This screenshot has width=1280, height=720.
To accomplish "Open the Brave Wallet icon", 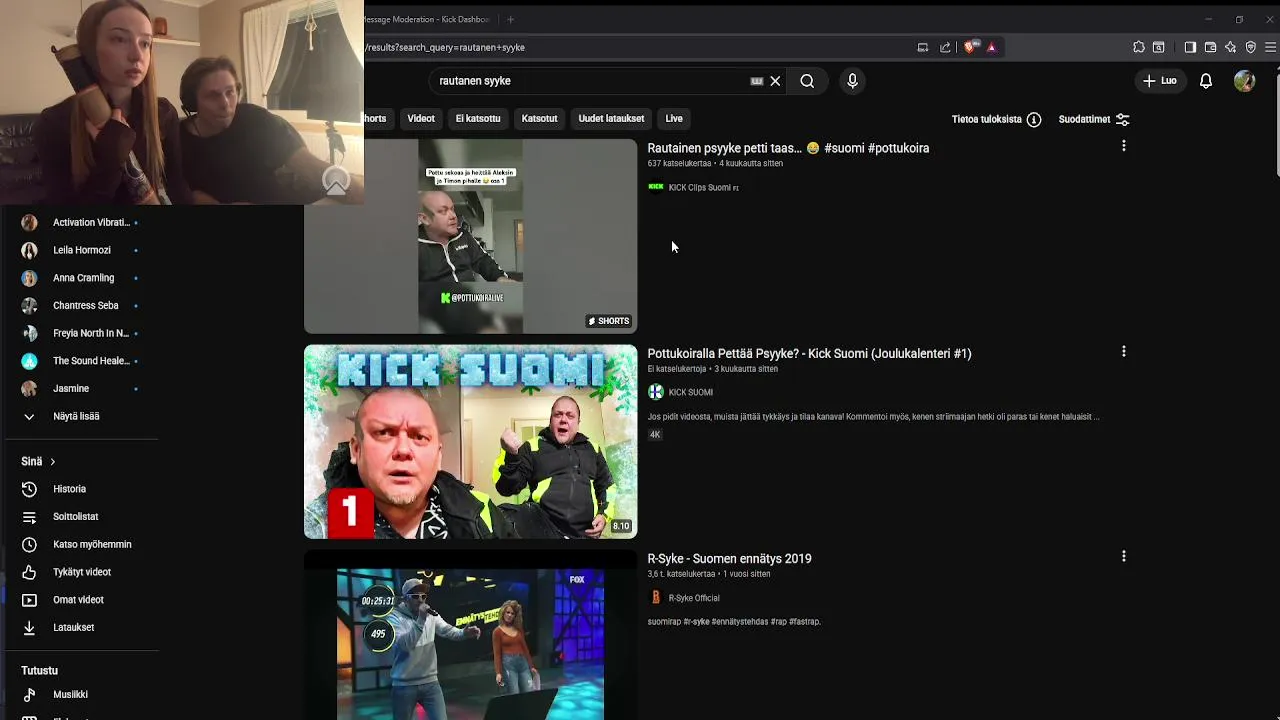I will [1210, 47].
